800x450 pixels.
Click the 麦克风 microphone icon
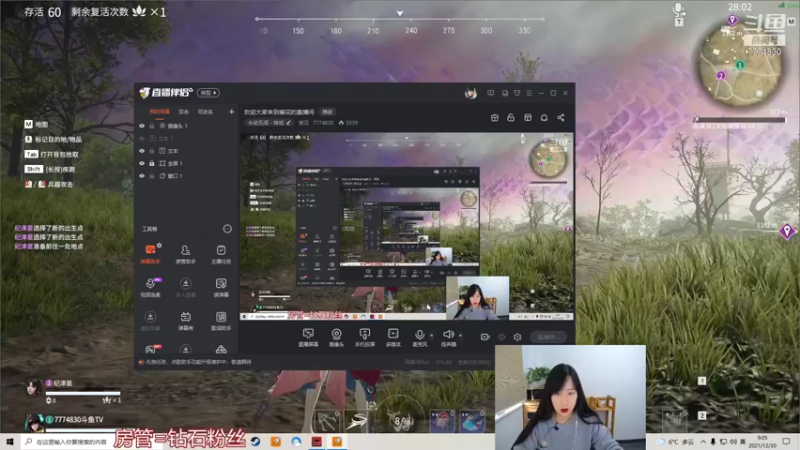(419, 335)
